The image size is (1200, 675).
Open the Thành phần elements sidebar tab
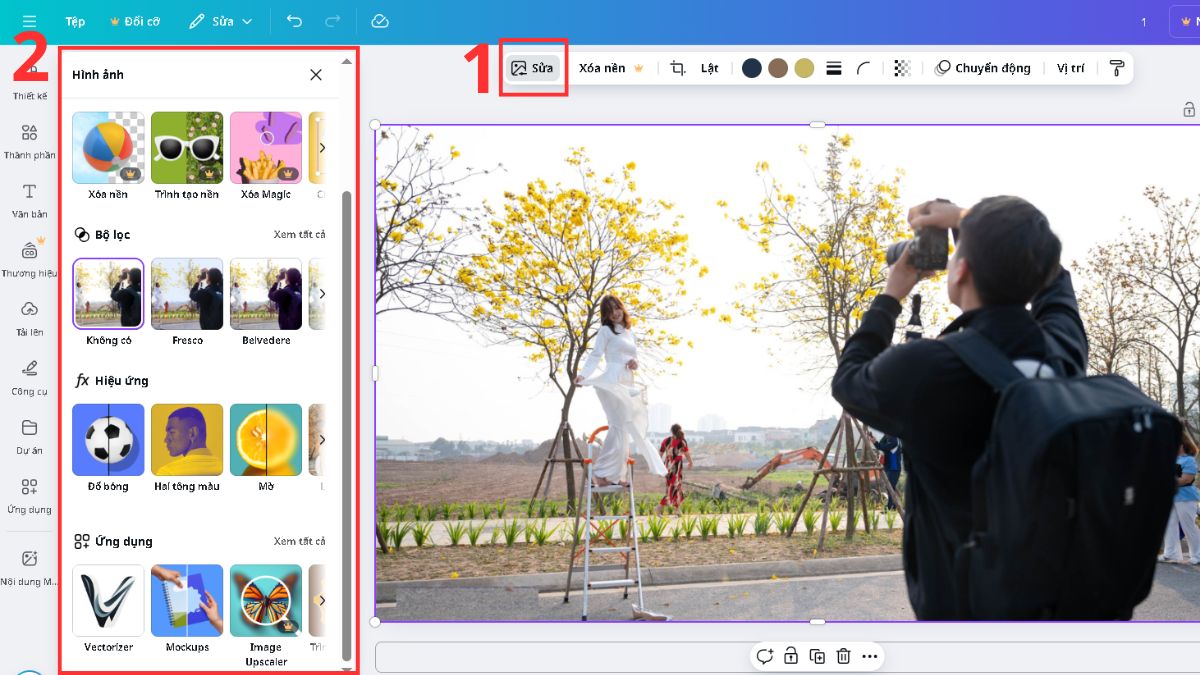point(29,142)
